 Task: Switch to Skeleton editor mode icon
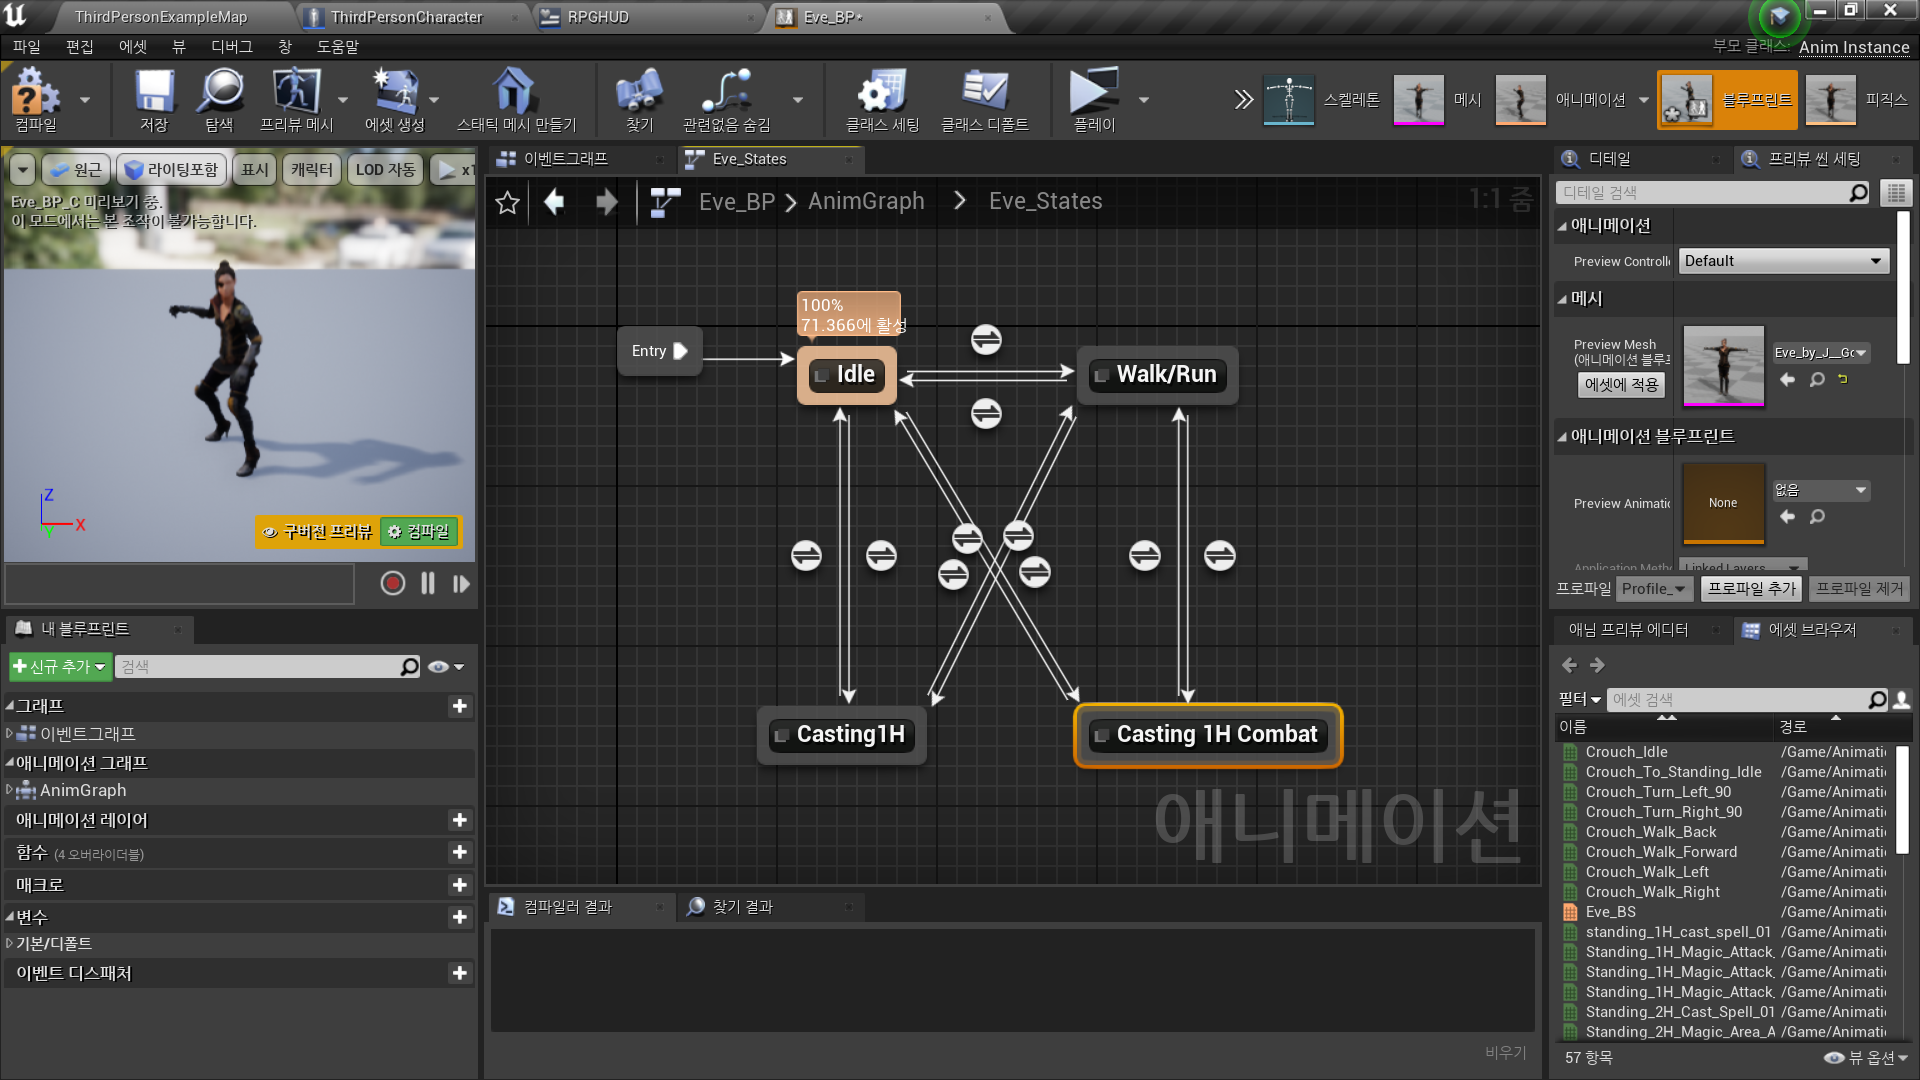click(x=1289, y=100)
